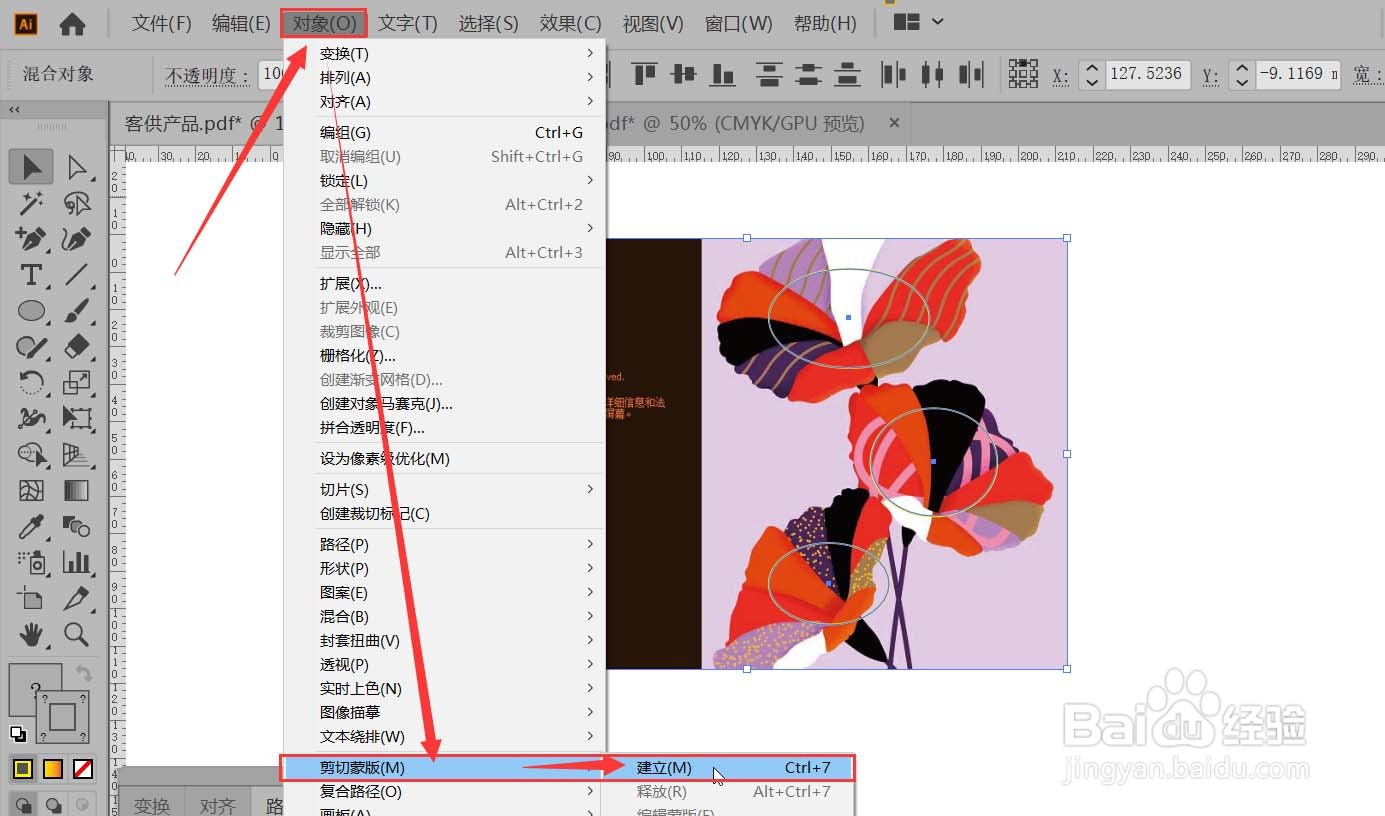The image size is (1385, 816).
Task: Select the Shaper tool
Action: click(x=31, y=347)
